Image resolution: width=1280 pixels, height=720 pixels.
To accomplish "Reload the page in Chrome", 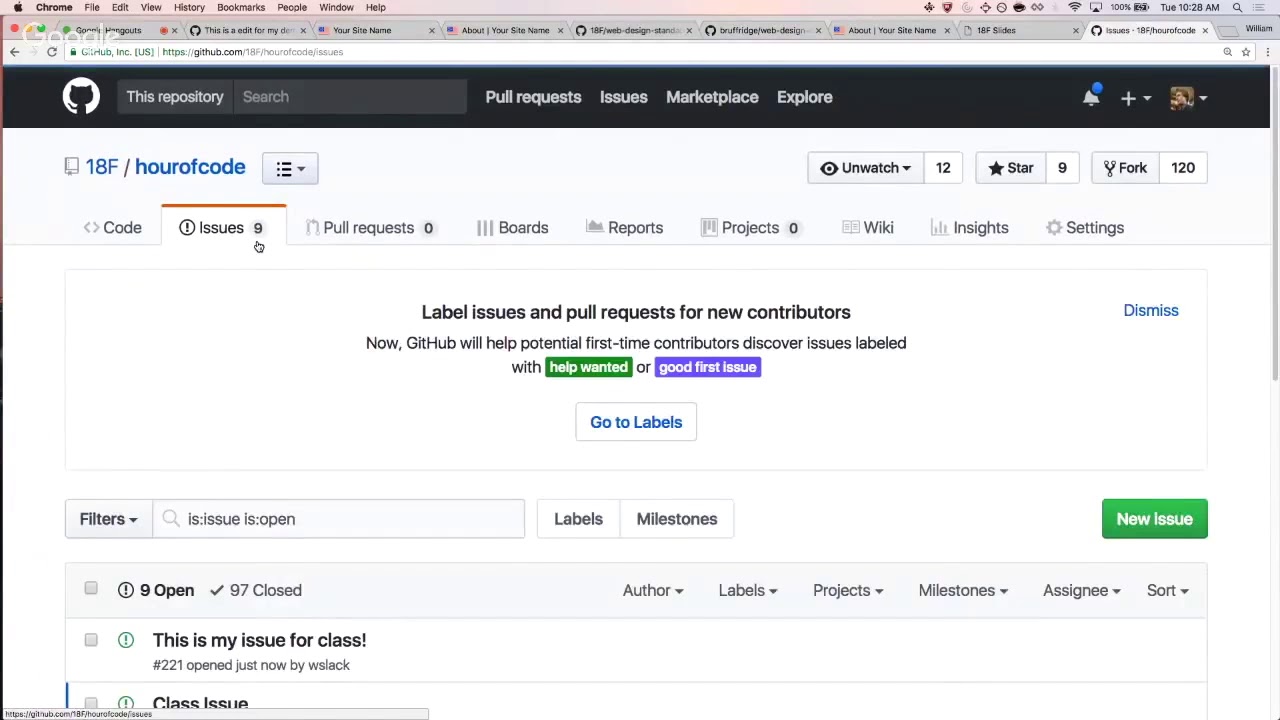I will coord(52,52).
